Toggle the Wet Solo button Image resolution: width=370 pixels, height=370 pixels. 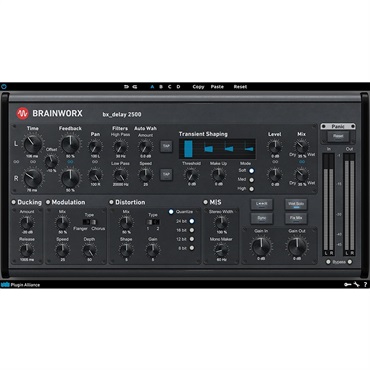tap(296, 204)
